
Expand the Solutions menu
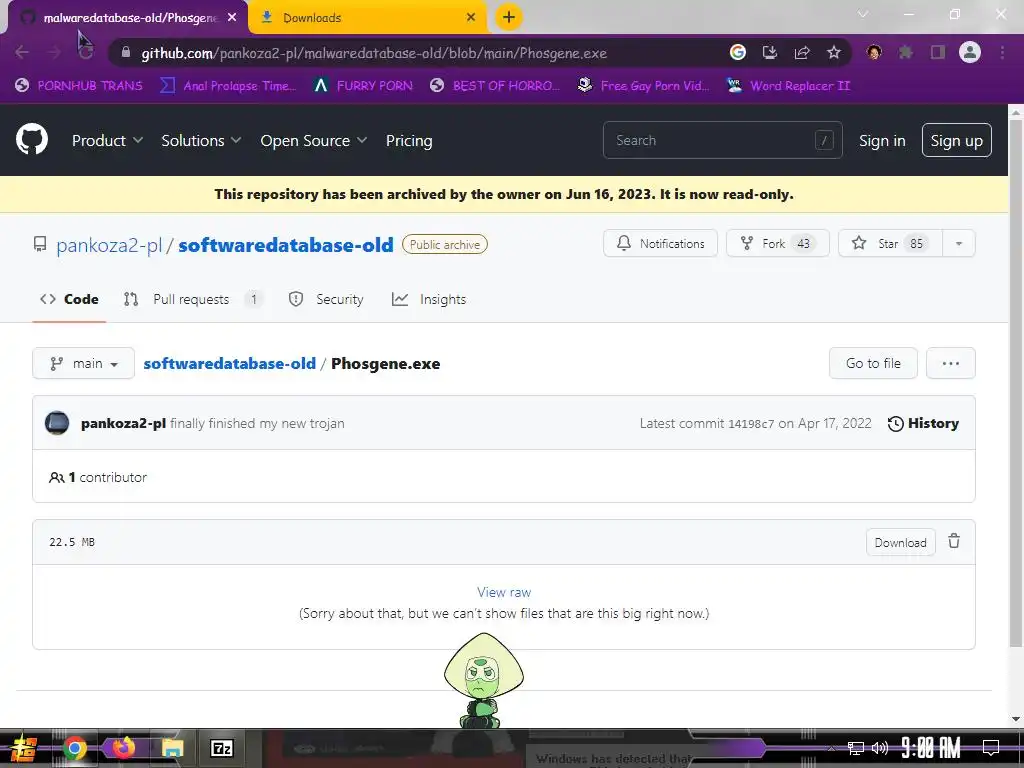point(201,140)
